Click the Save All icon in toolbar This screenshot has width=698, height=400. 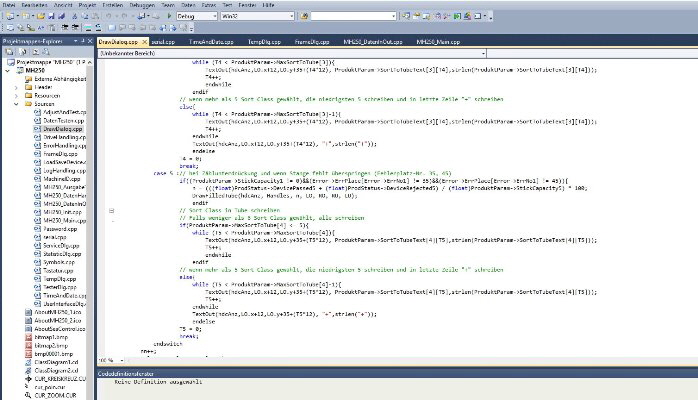[x=61, y=16]
